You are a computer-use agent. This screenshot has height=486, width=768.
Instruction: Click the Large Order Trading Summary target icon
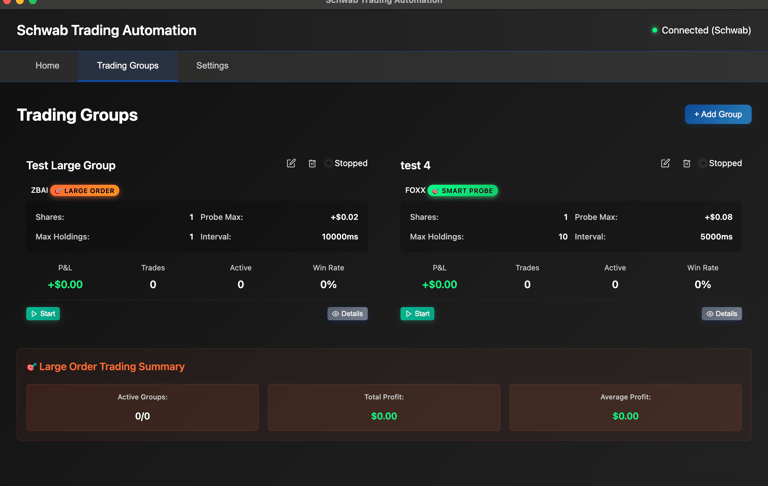[31, 367]
